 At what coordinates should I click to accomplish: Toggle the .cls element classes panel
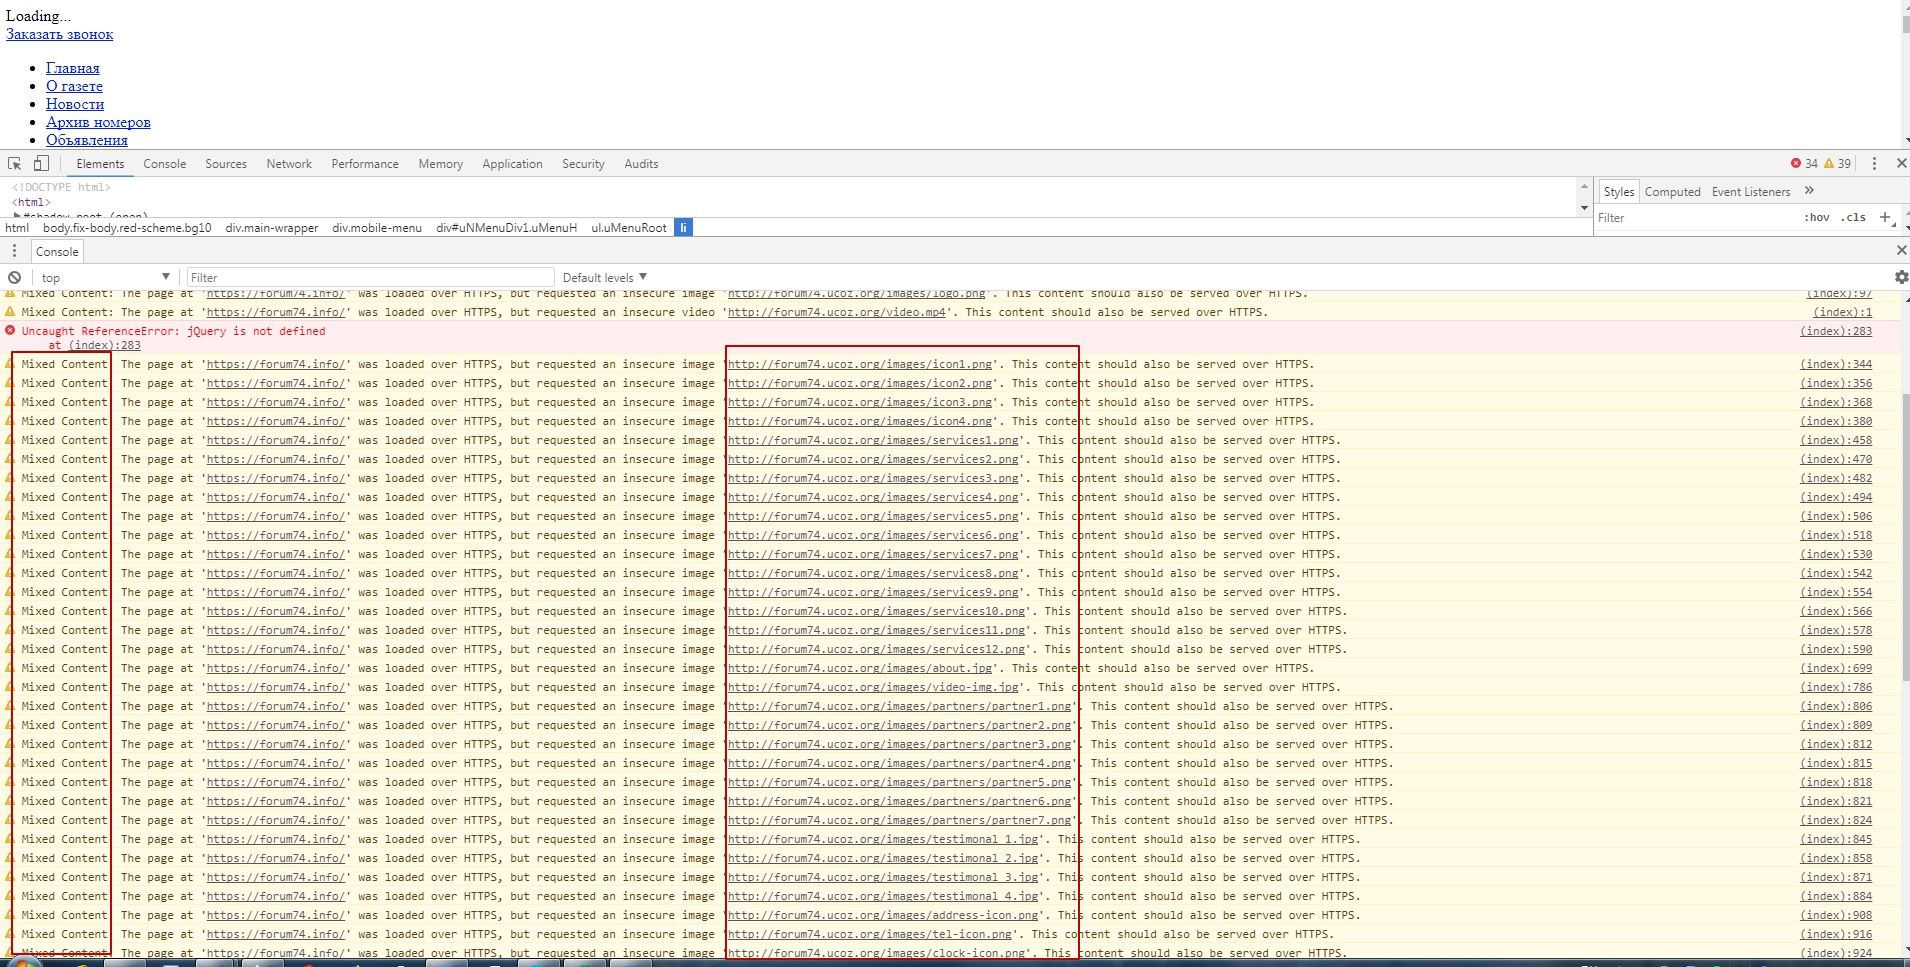(x=1855, y=217)
